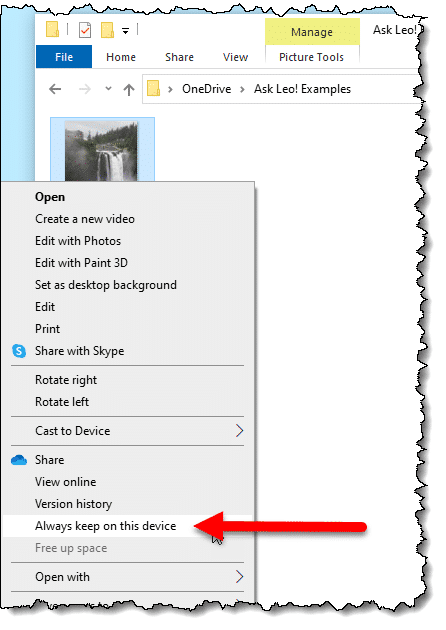Click the Properties checkmark quick access icon
The width and height of the screenshot is (446, 630).
click(x=85, y=30)
